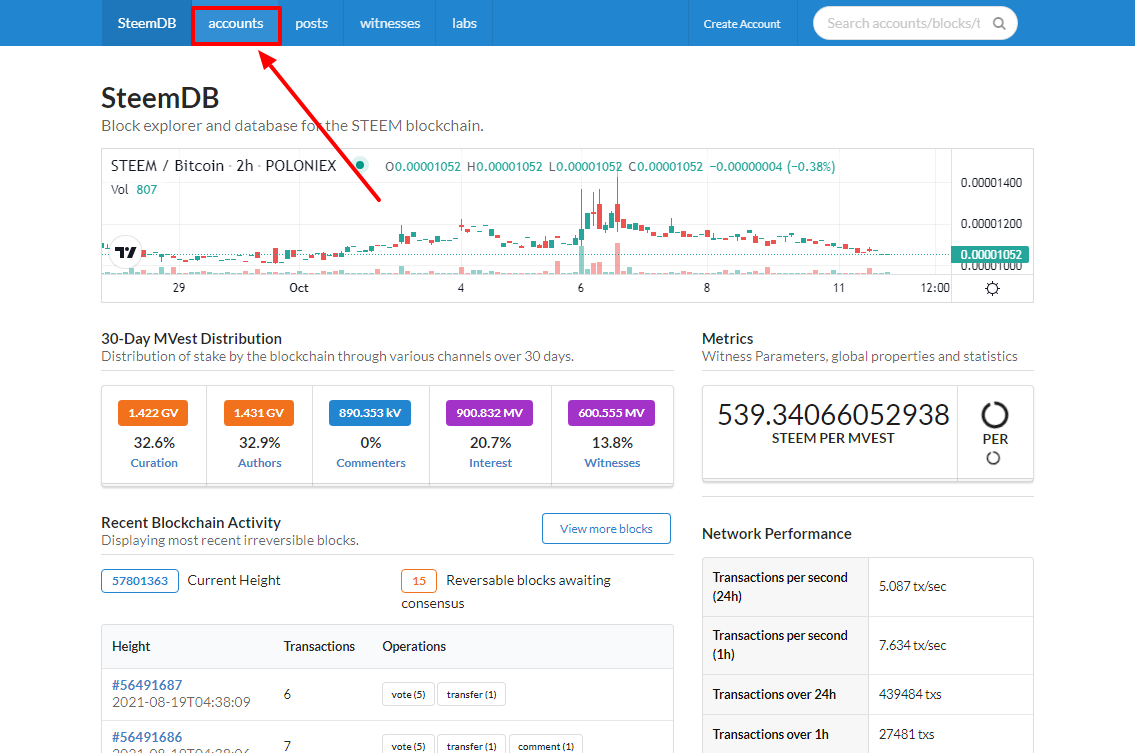Open the witnesses tab
Screen dimensions: 1135x753
click(x=390, y=23)
